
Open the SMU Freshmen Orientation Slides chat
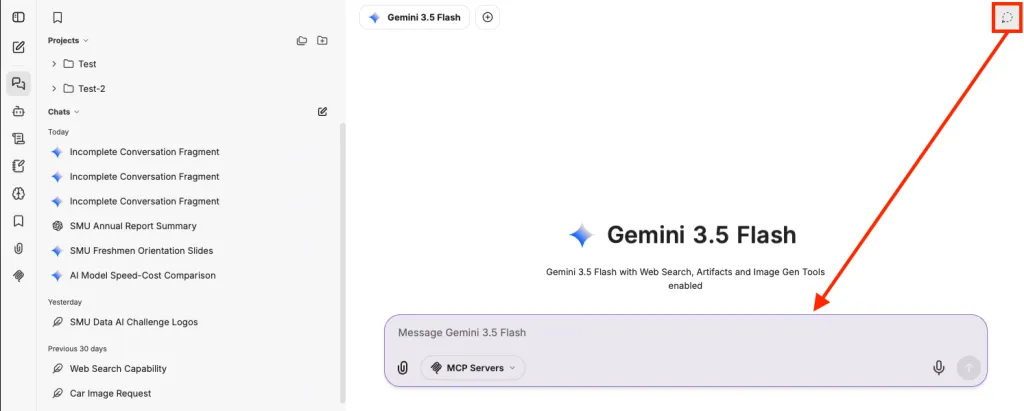click(x=142, y=251)
